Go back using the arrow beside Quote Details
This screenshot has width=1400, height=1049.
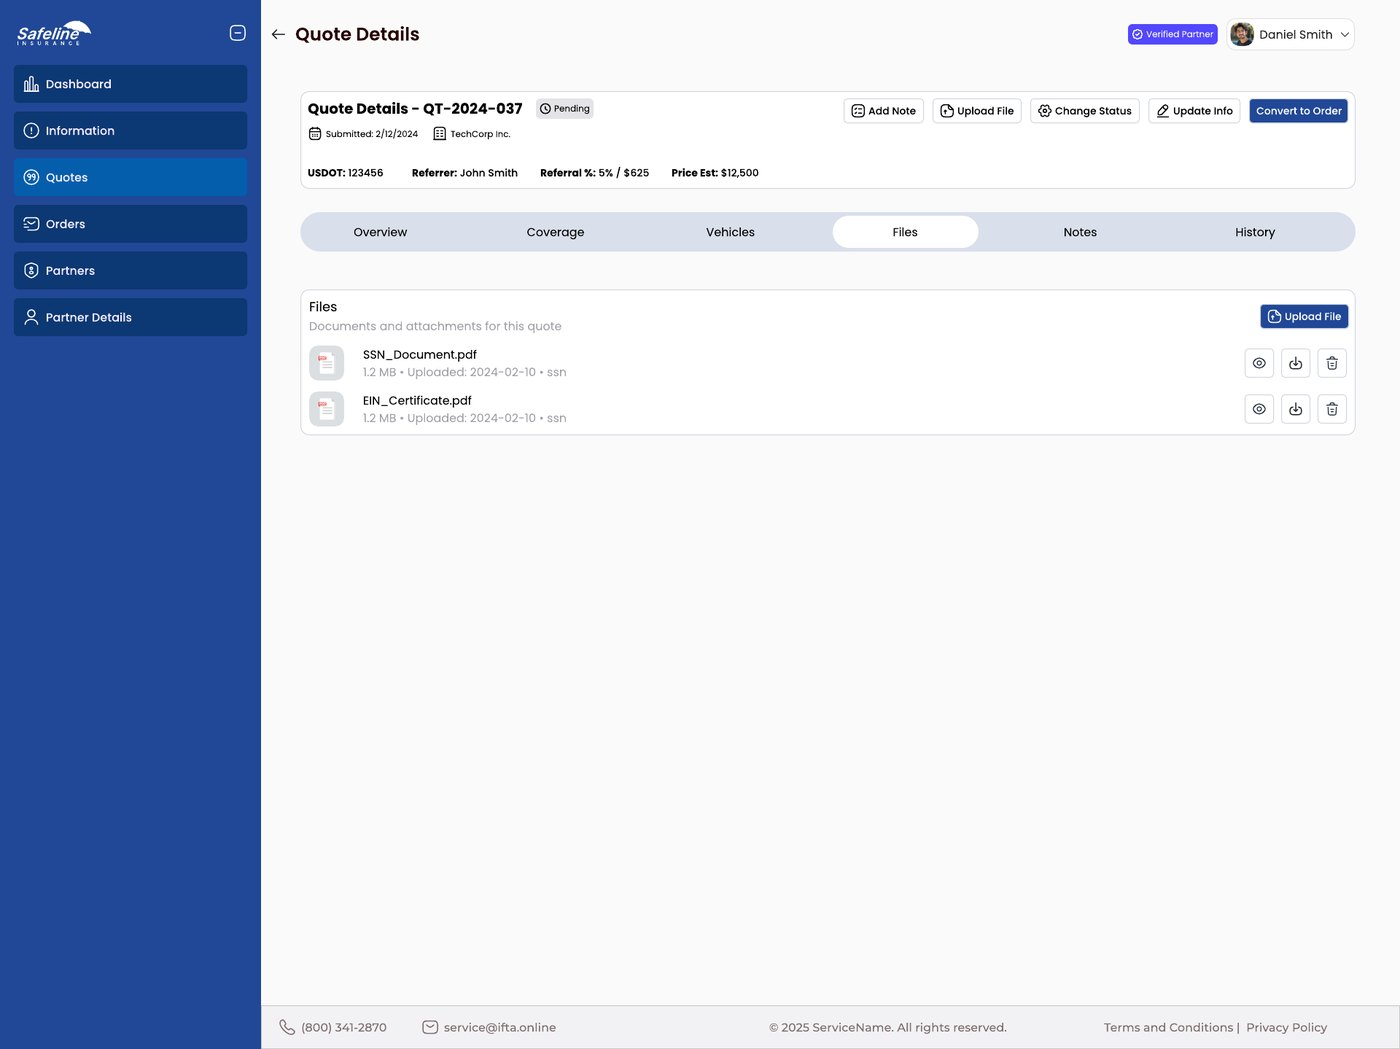pyautogui.click(x=278, y=34)
